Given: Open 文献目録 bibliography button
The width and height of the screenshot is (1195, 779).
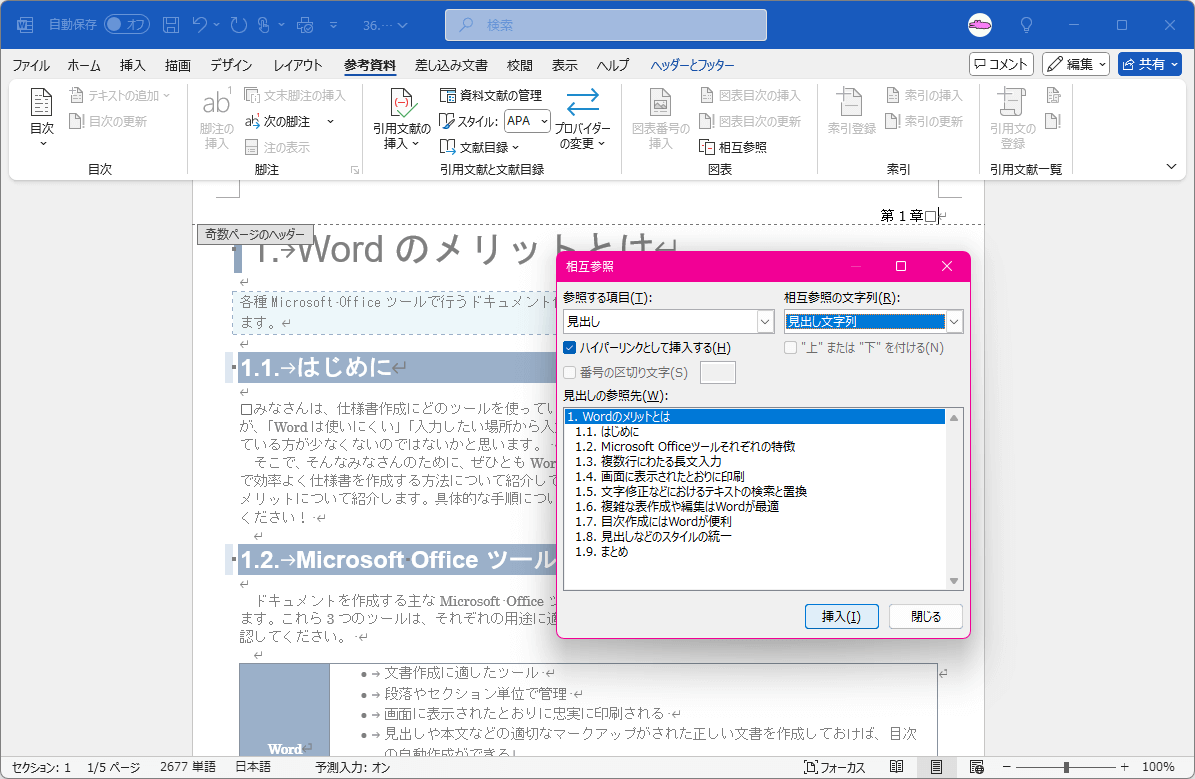Looking at the screenshot, I should [479, 147].
